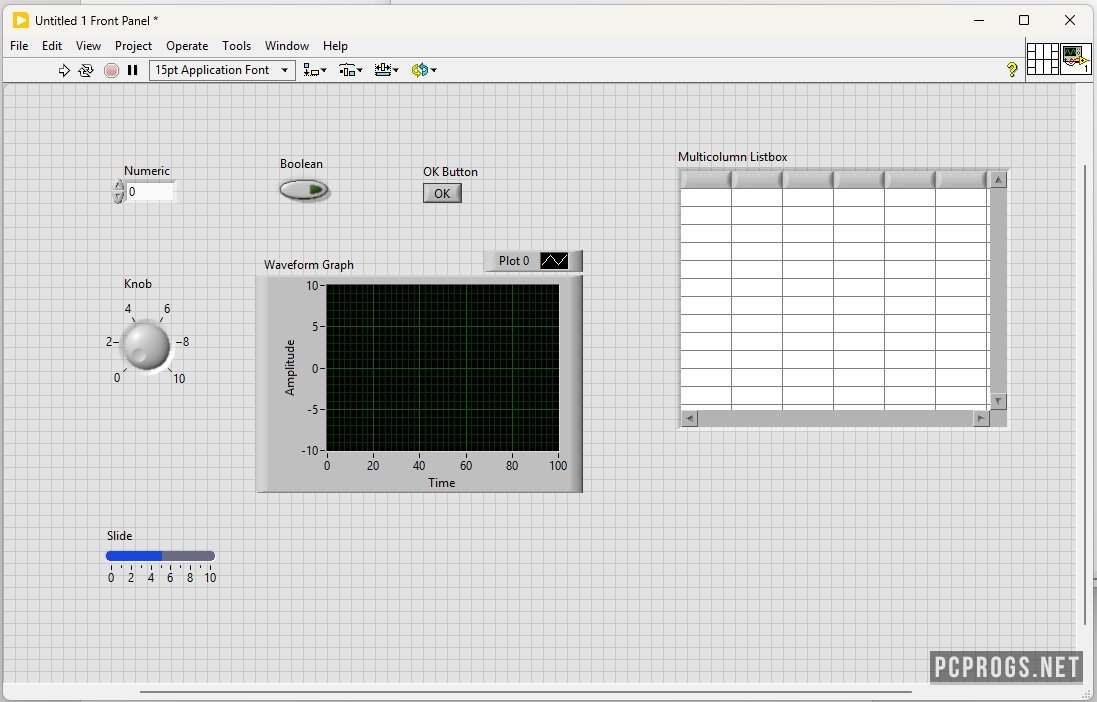Open the Operate menu
The width and height of the screenshot is (1097, 702).
pos(187,46)
